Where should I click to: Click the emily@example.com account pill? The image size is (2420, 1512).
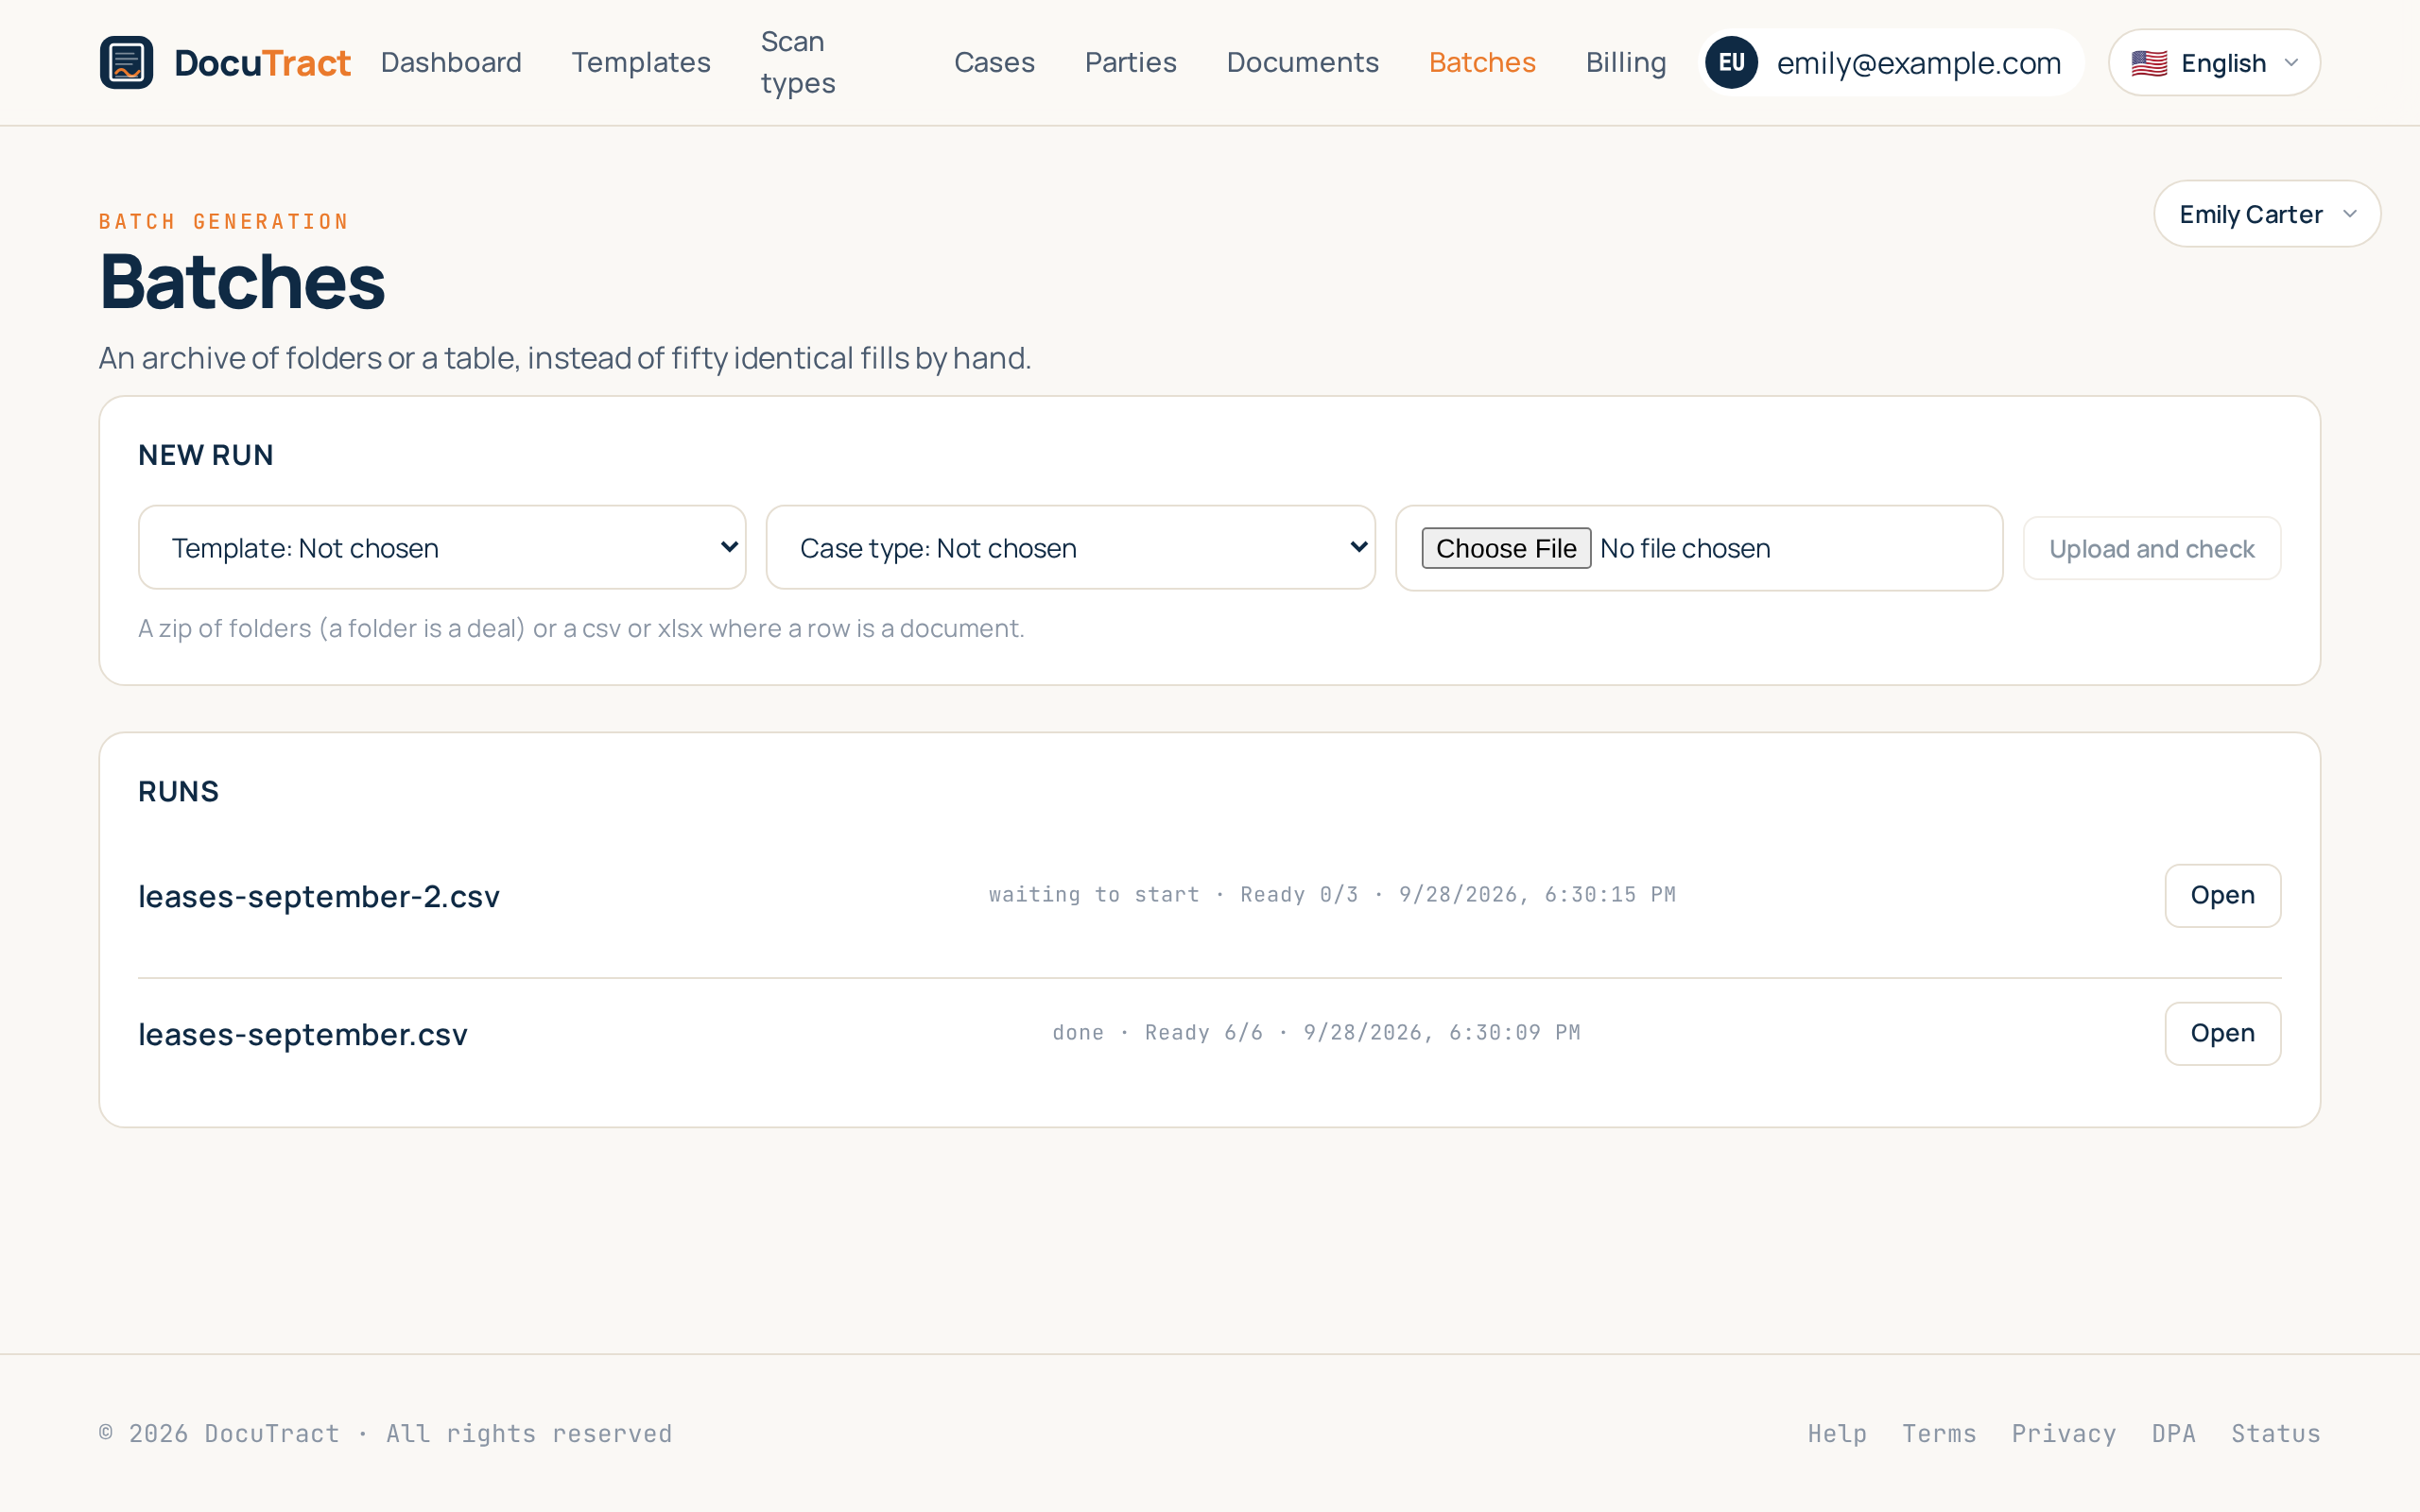point(1894,62)
